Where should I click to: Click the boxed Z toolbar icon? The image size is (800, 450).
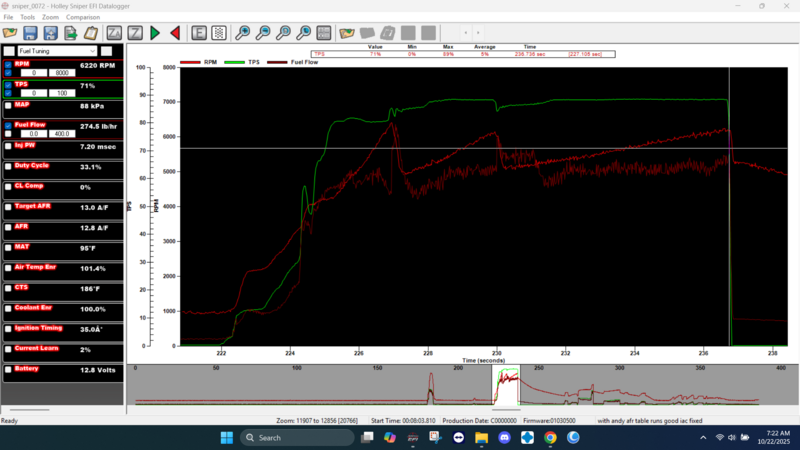[134, 33]
